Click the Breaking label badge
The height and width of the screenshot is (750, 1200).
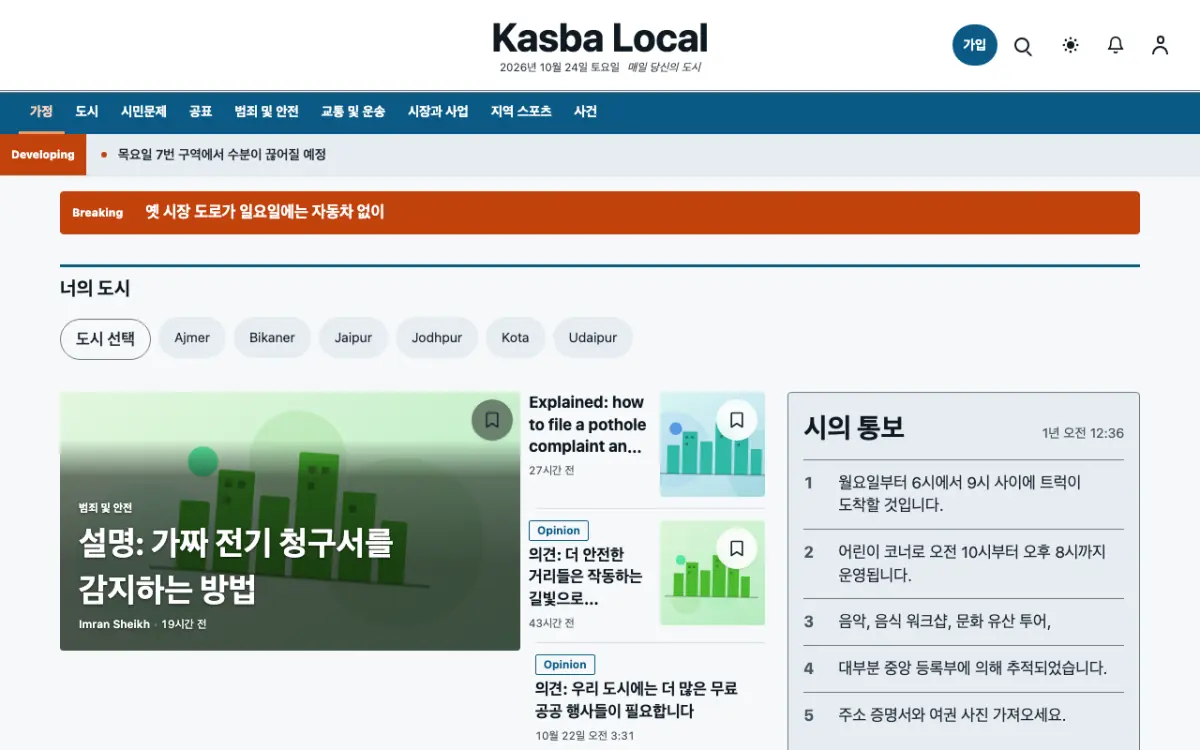98,213
